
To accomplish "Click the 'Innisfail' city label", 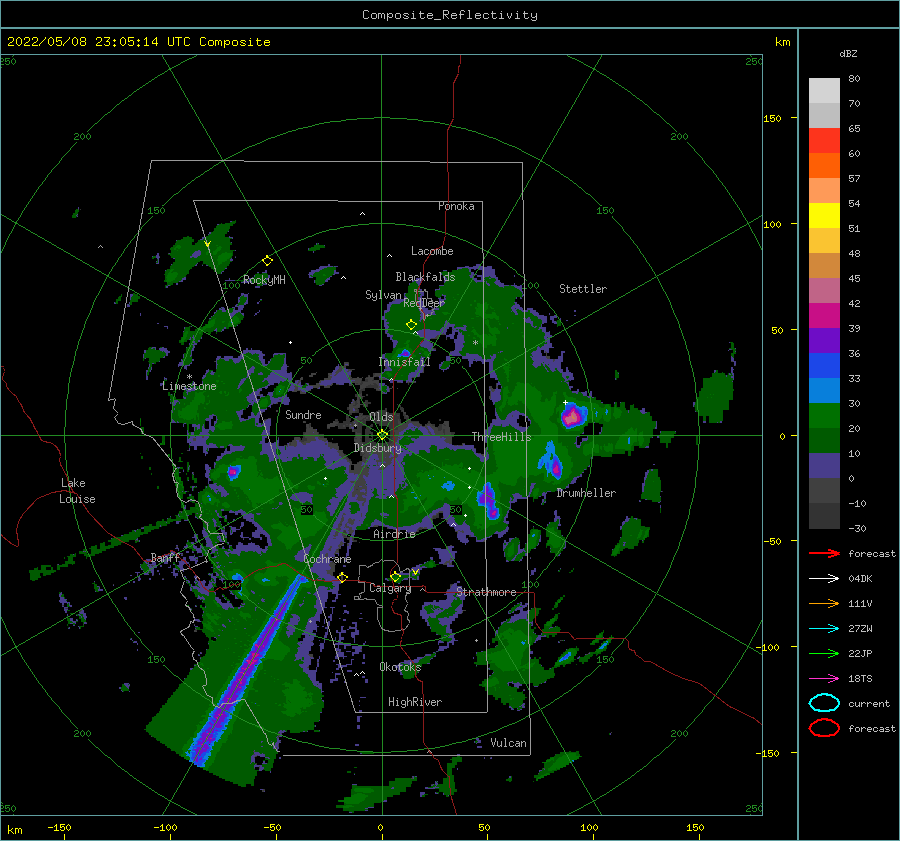I will coord(404,362).
